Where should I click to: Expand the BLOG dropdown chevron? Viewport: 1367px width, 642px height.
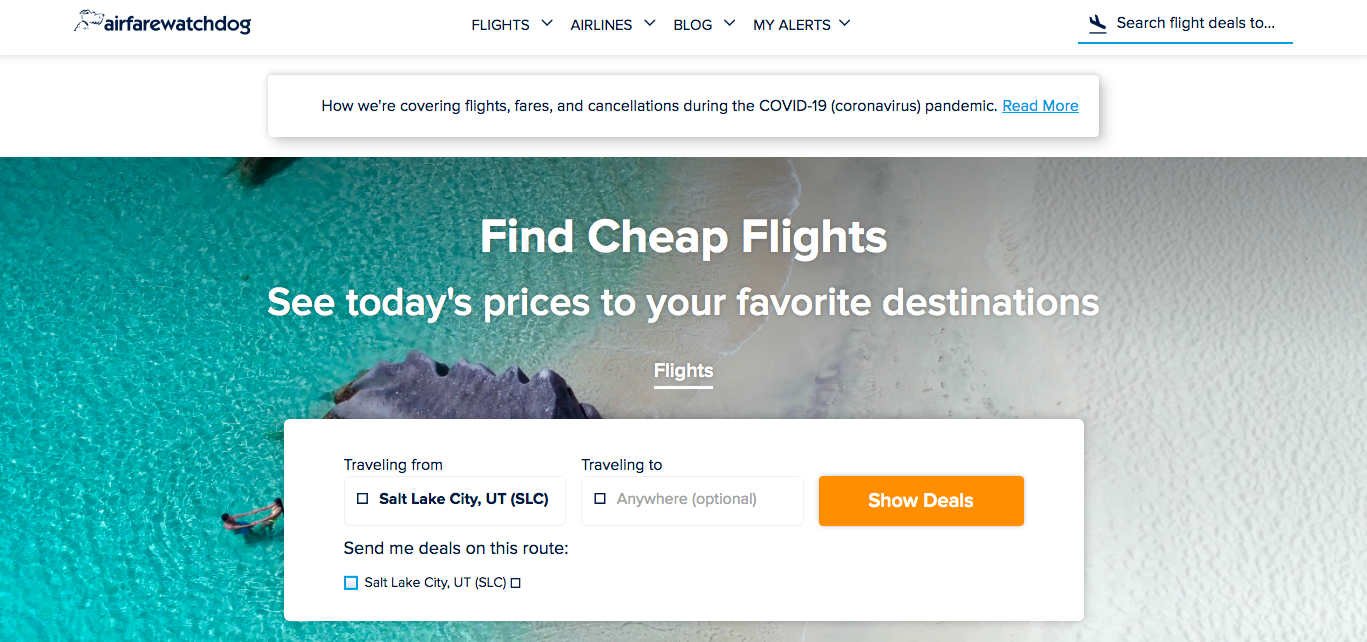click(x=729, y=21)
